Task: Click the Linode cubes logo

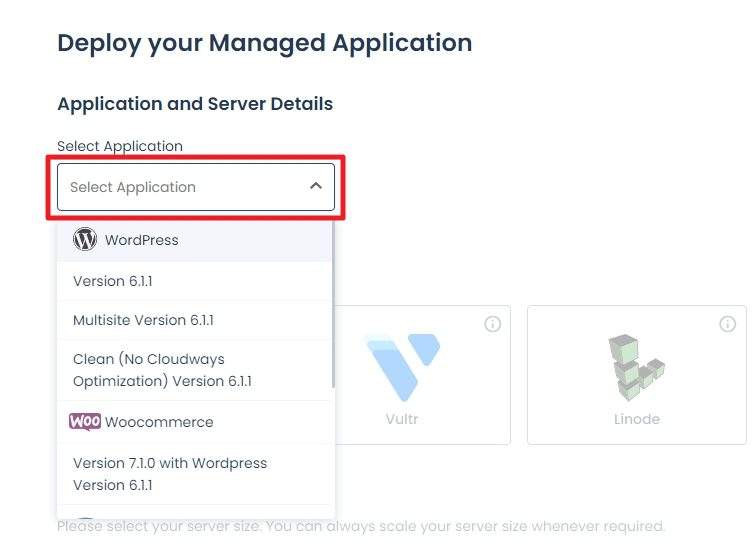Action: (637, 367)
